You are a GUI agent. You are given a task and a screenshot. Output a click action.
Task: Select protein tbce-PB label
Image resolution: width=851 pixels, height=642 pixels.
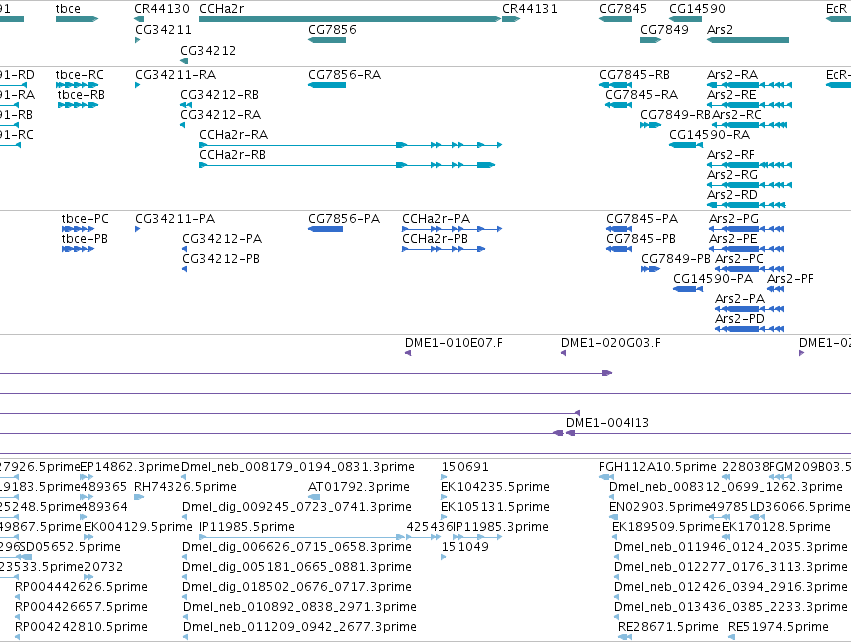pos(84,239)
